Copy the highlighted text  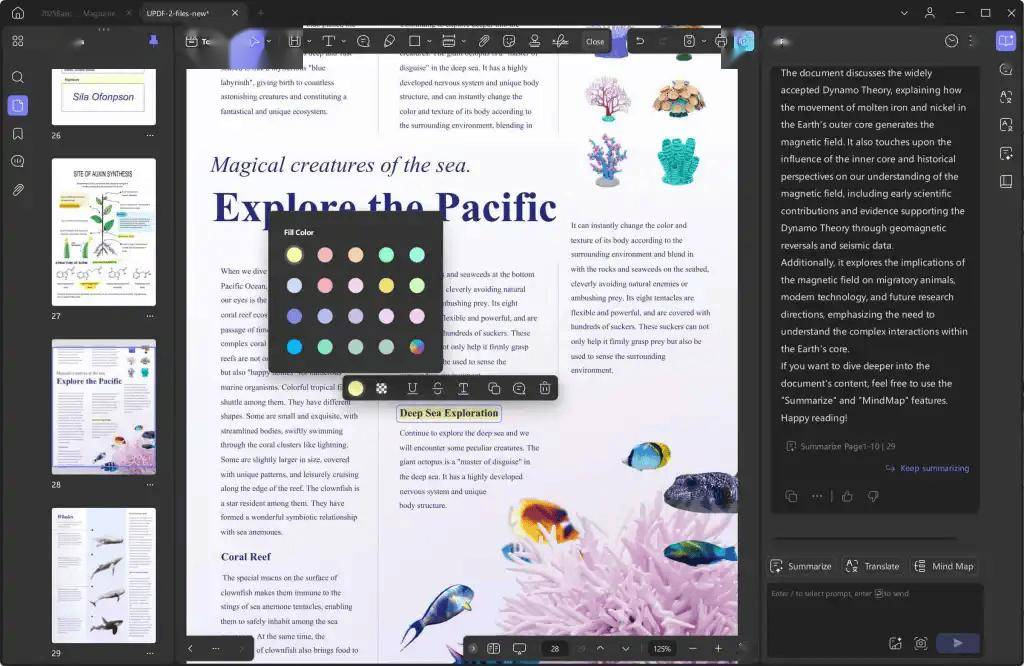(x=494, y=388)
